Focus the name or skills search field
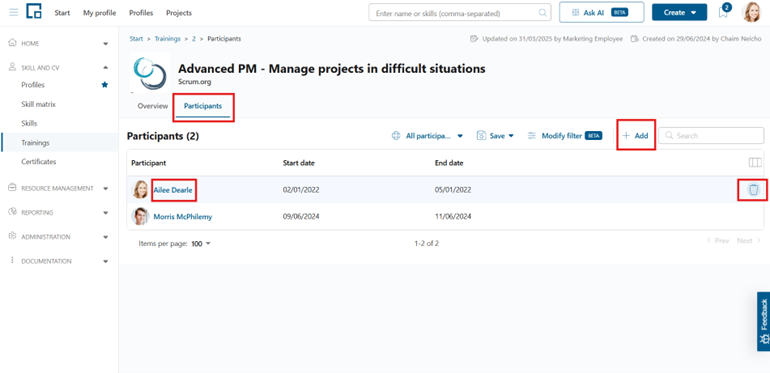The height and width of the screenshot is (373, 770). point(459,13)
